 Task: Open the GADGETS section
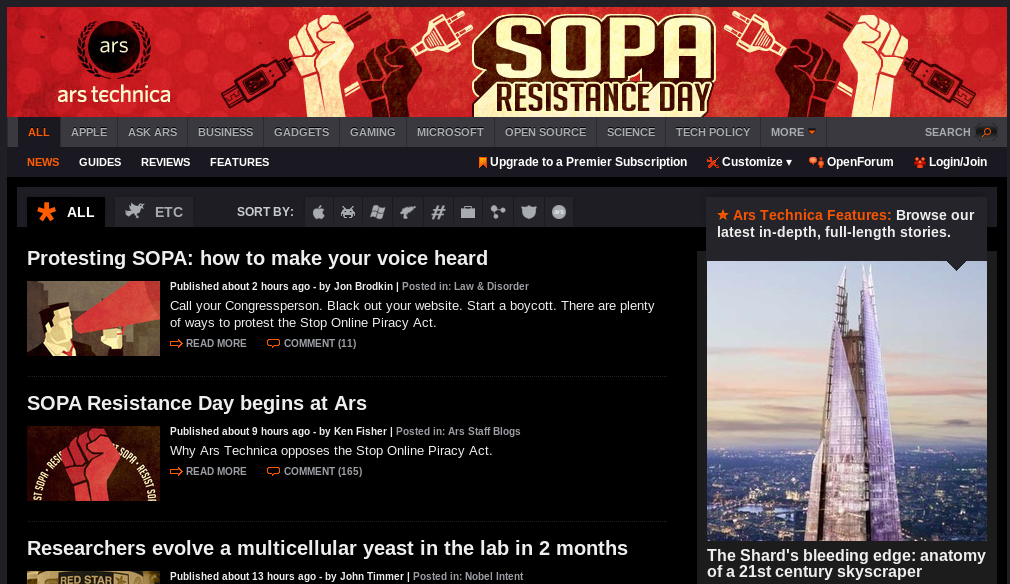coord(301,132)
